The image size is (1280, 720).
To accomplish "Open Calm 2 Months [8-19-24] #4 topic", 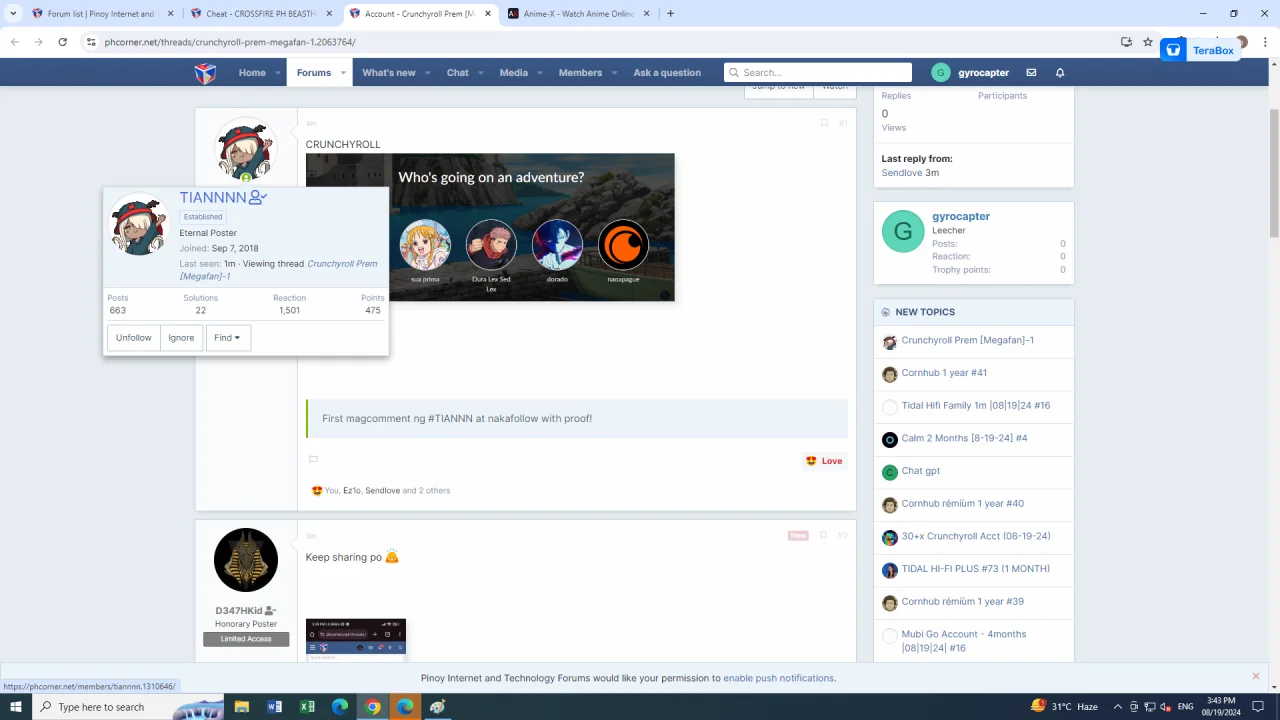I will coord(964,438).
